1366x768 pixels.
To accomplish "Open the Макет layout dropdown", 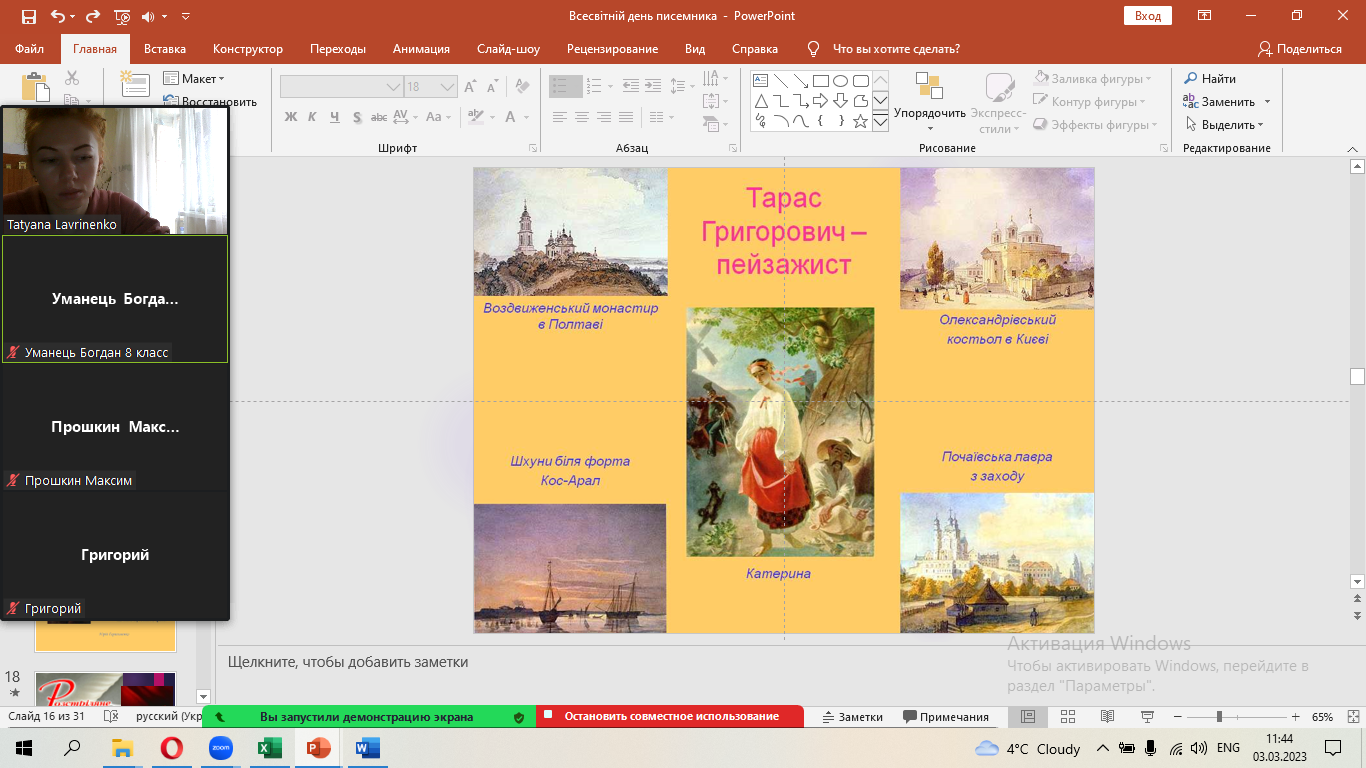I will (195, 79).
